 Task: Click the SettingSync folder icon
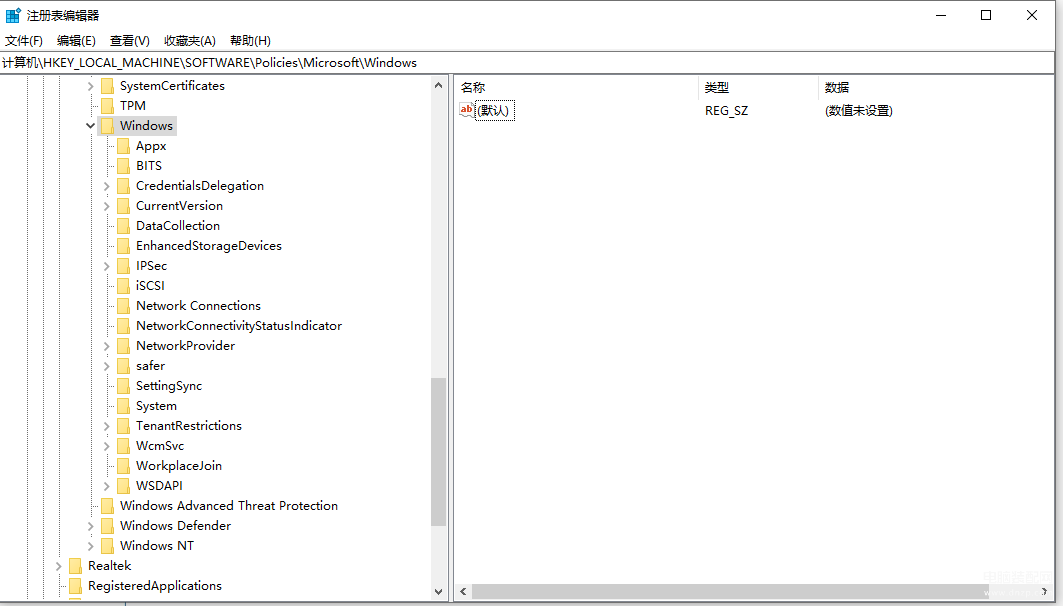click(x=123, y=386)
